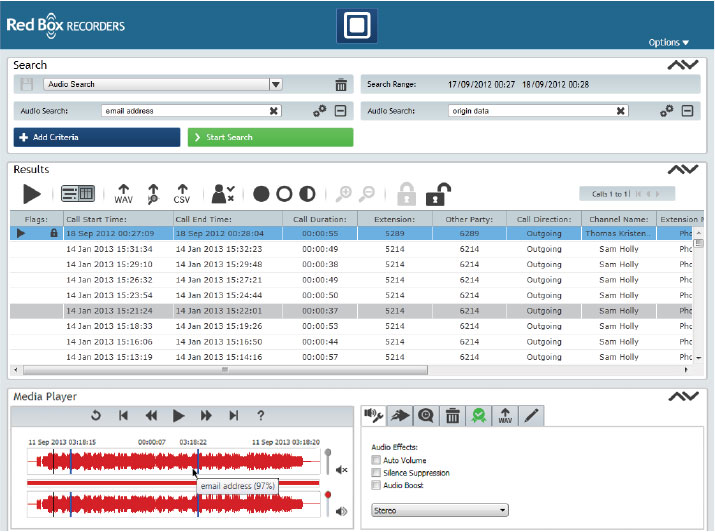
Task: Expand the Stereo channel dropdown
Action: (439, 510)
